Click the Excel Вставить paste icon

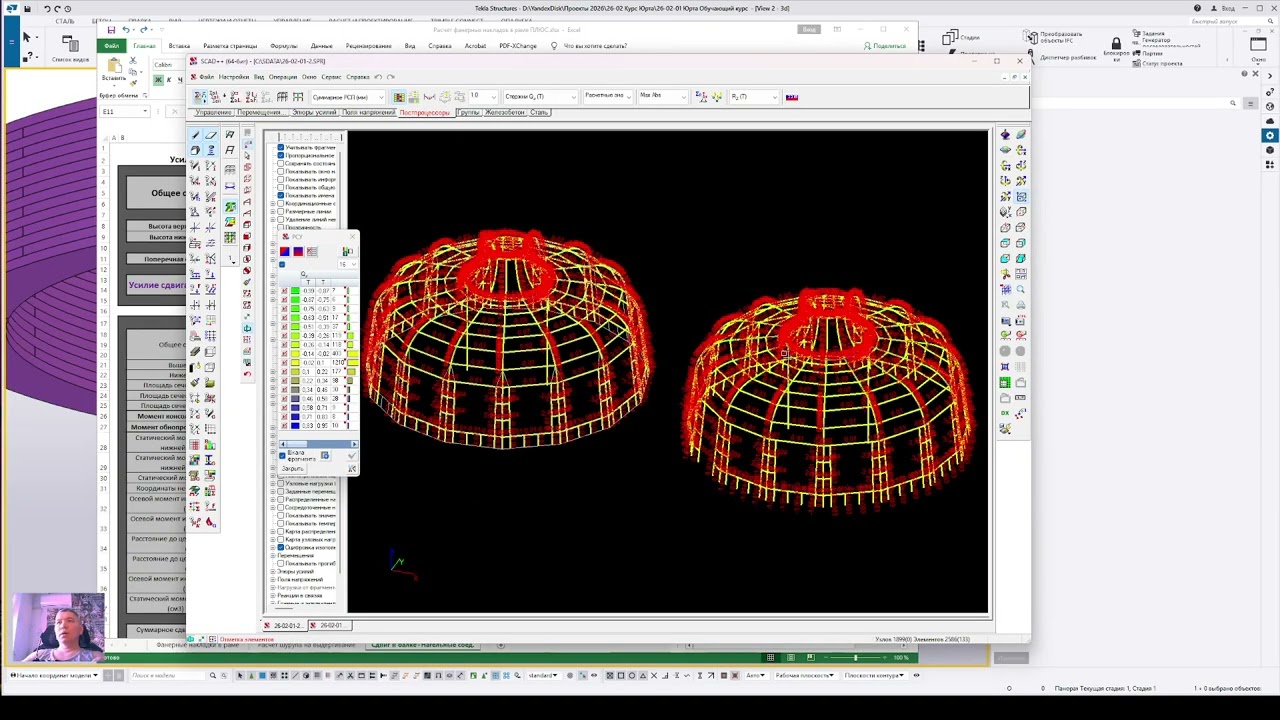[x=114, y=66]
